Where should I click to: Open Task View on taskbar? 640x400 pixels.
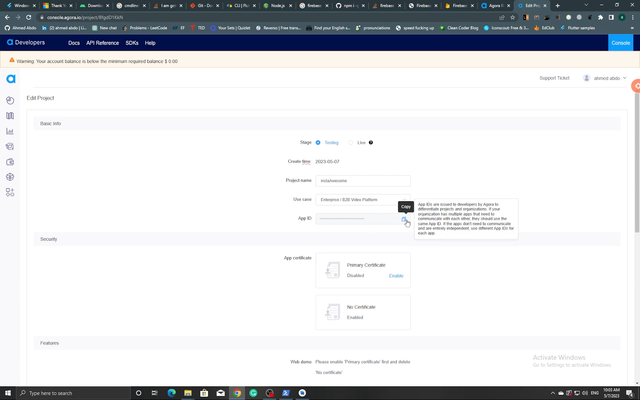tap(155, 393)
